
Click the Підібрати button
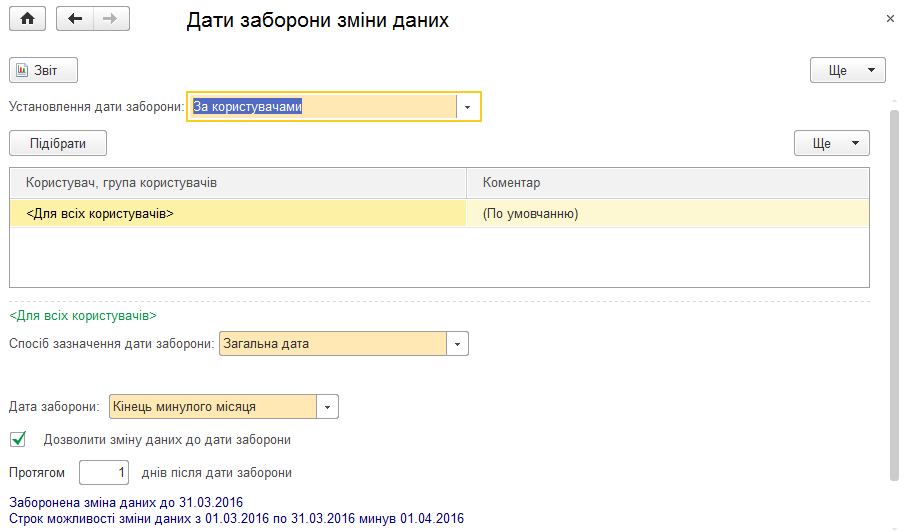[58, 143]
